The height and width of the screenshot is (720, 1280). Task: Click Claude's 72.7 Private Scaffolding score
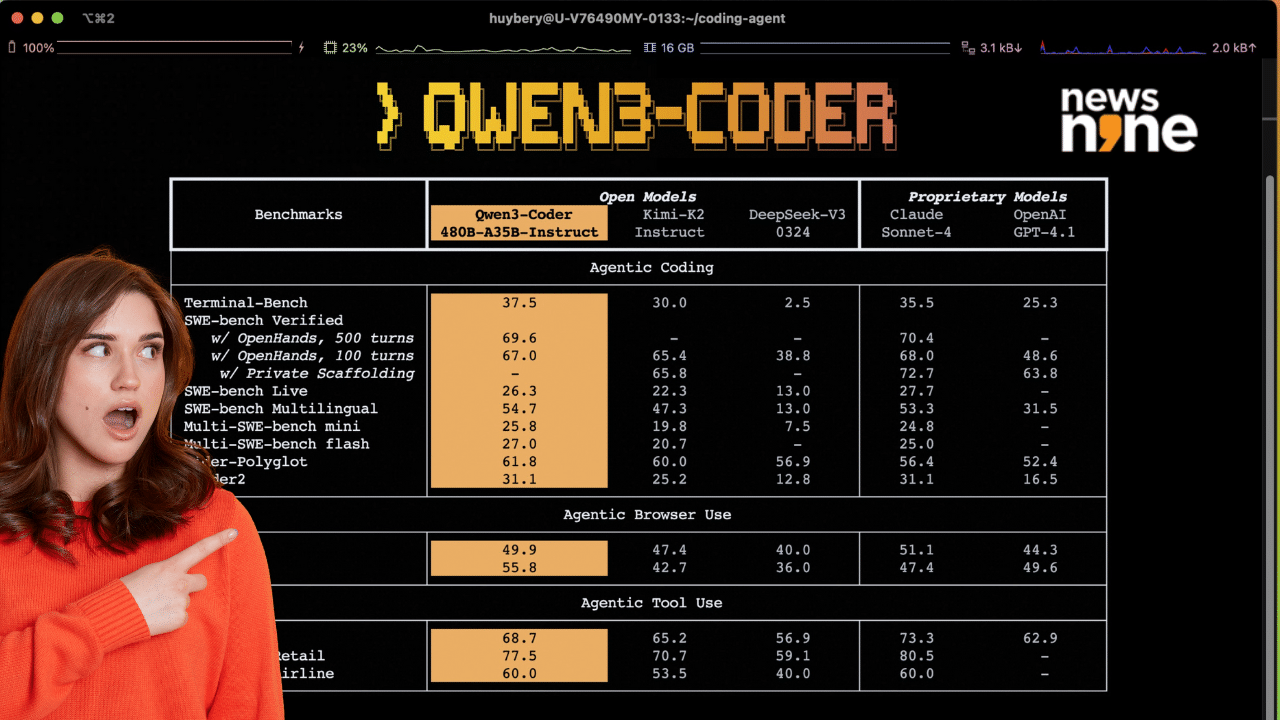(916, 373)
